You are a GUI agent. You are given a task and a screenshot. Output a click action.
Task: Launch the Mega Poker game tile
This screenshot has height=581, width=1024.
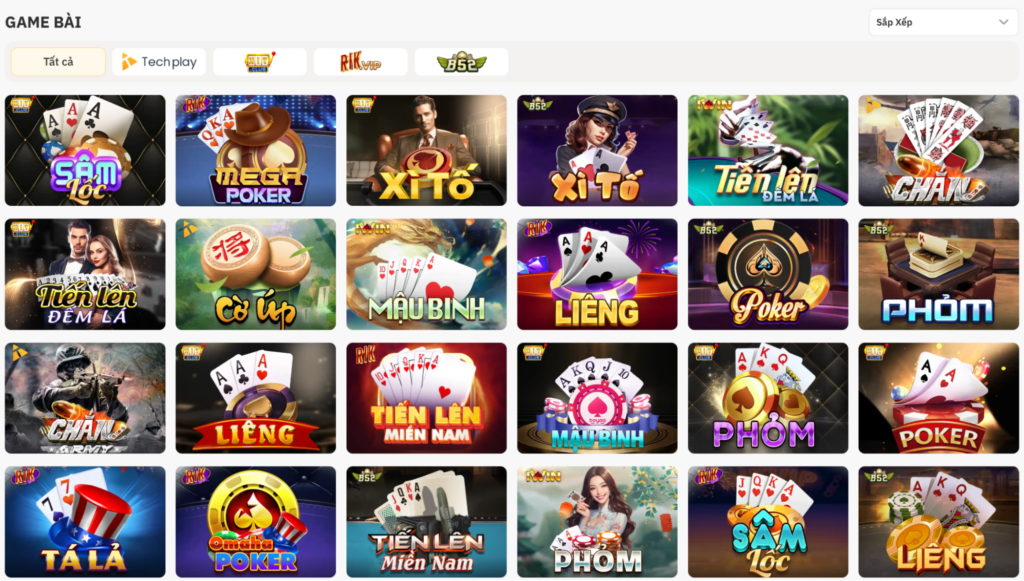(x=255, y=151)
